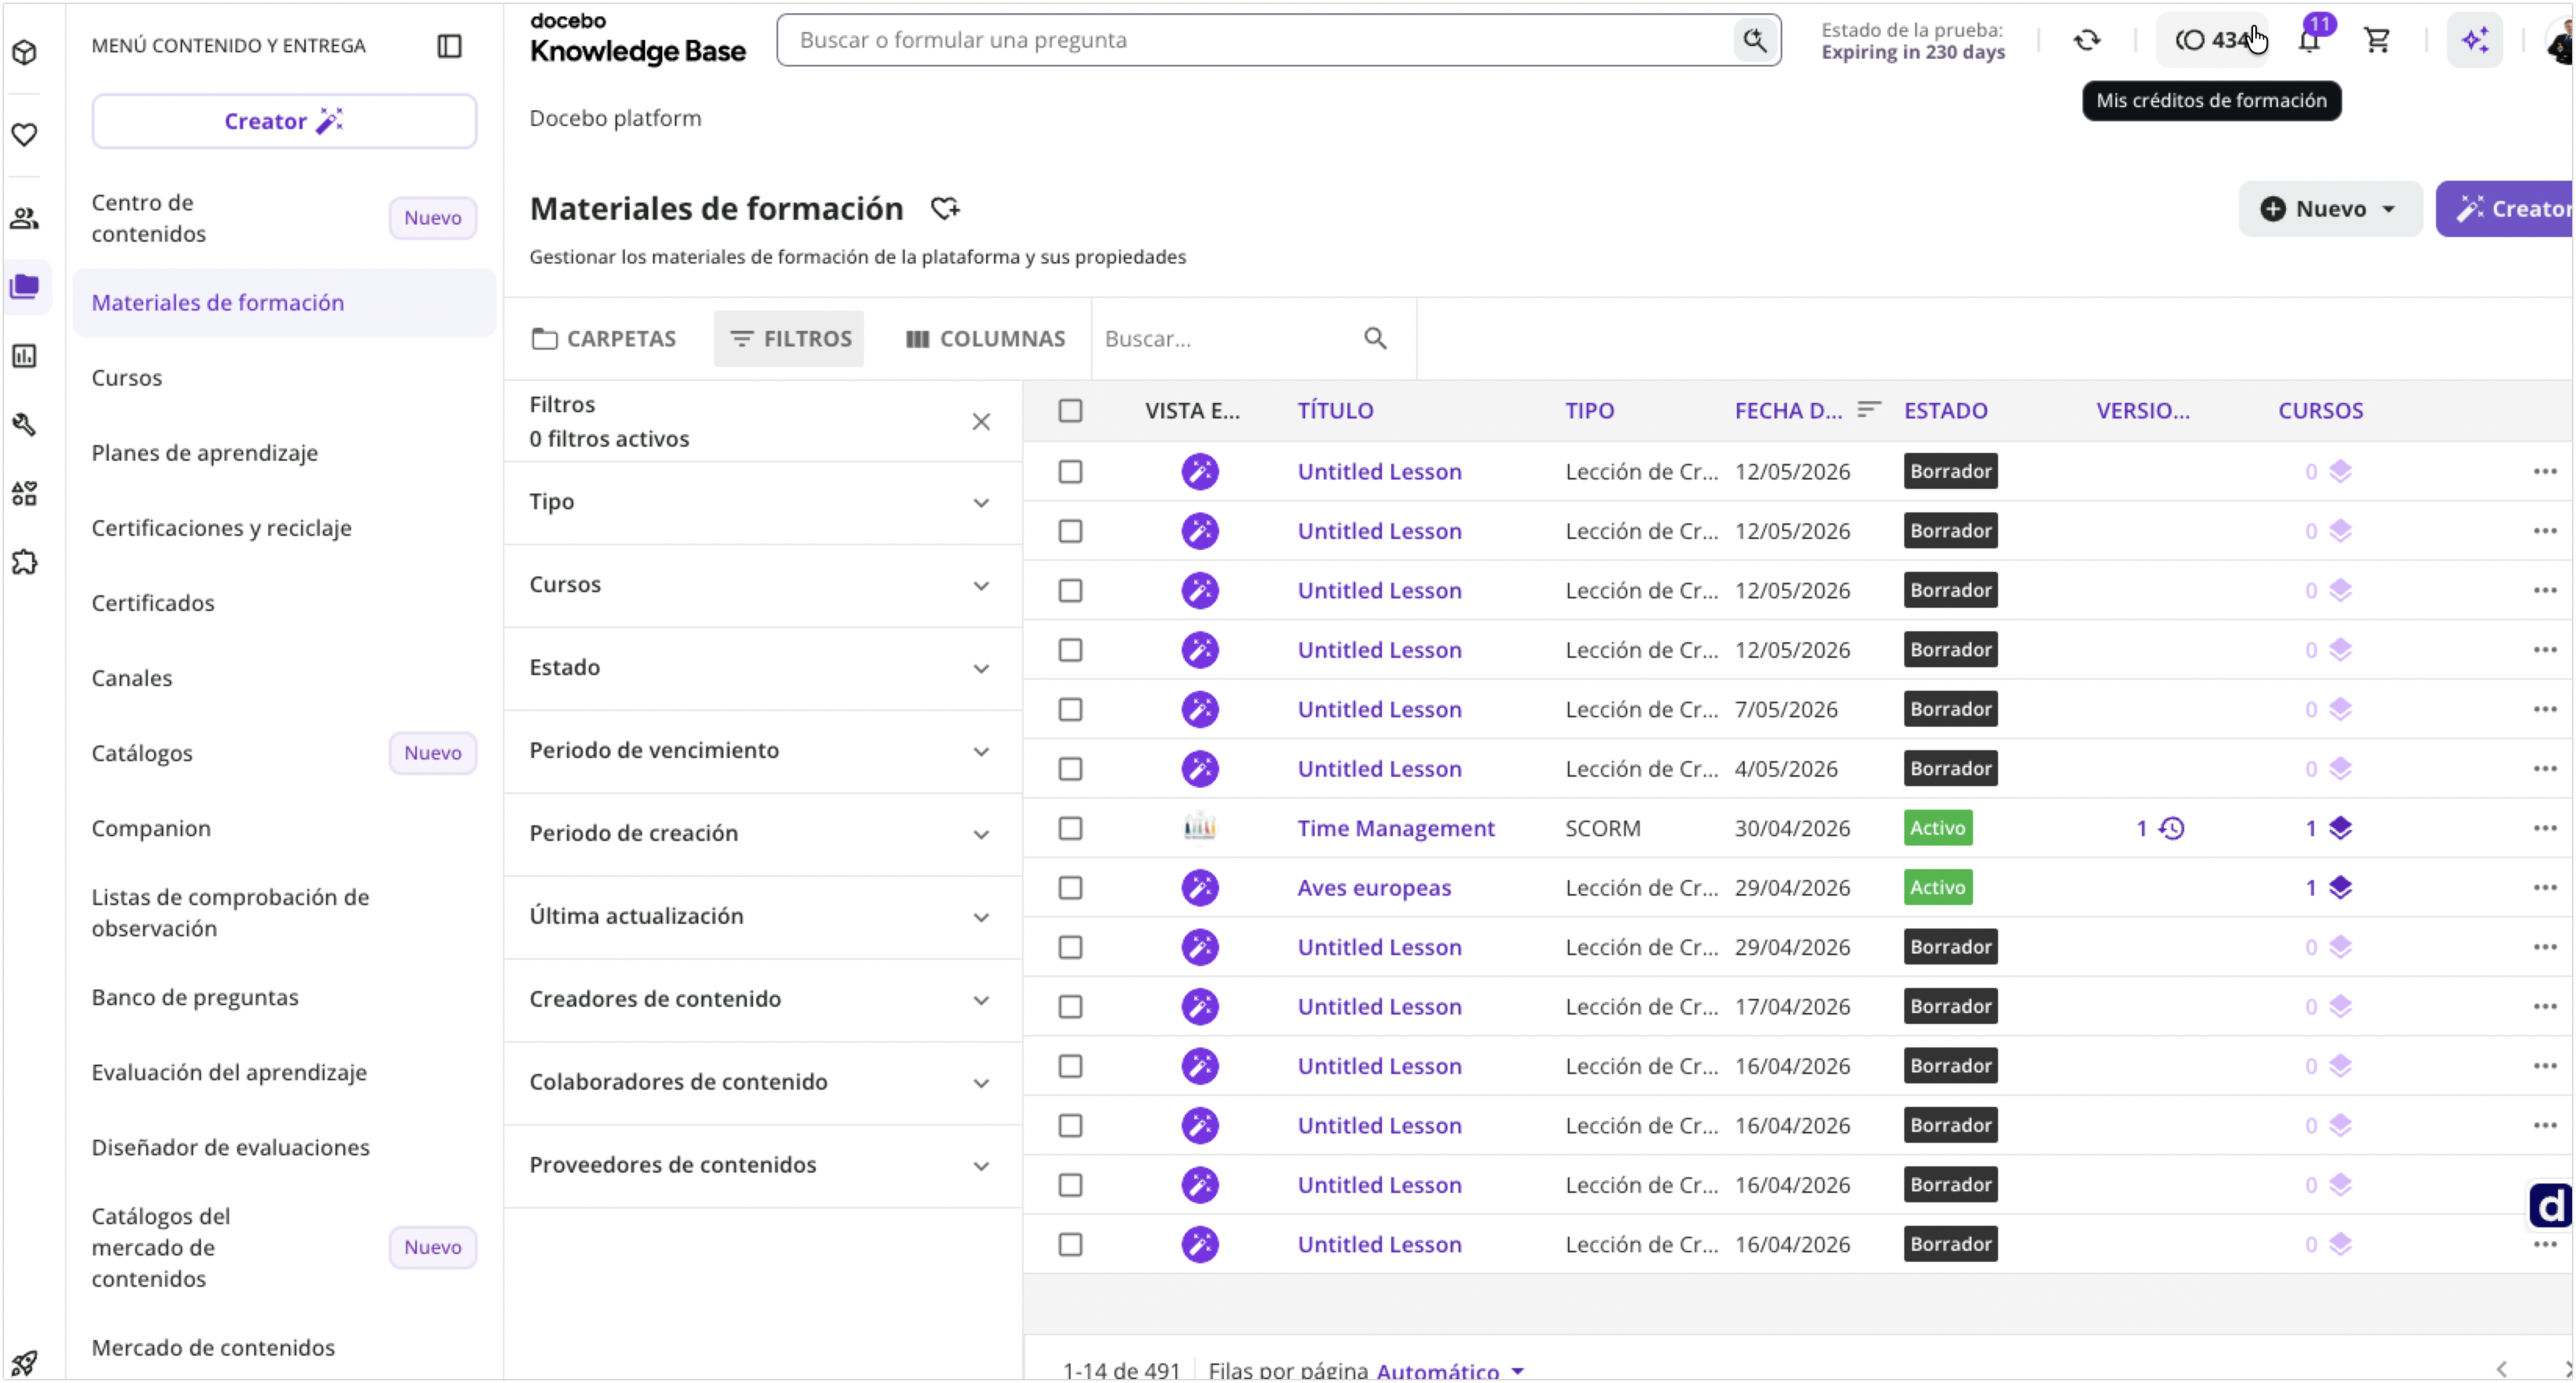The image size is (2576, 1383).
Task: Click the search magnifier in Knowledge Base bar
Action: 1754,40
